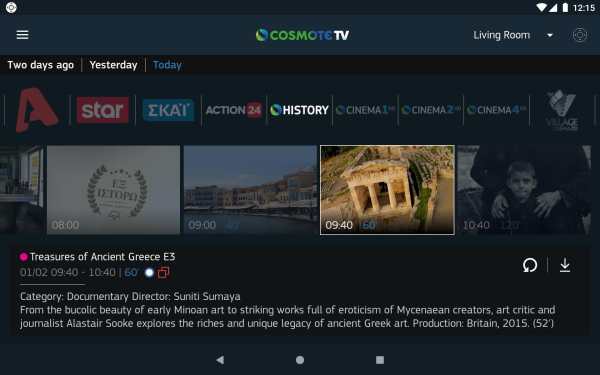The image size is (600, 375).
Task: Open the 09:00 harbour programme thumbnail
Action: tap(250, 190)
